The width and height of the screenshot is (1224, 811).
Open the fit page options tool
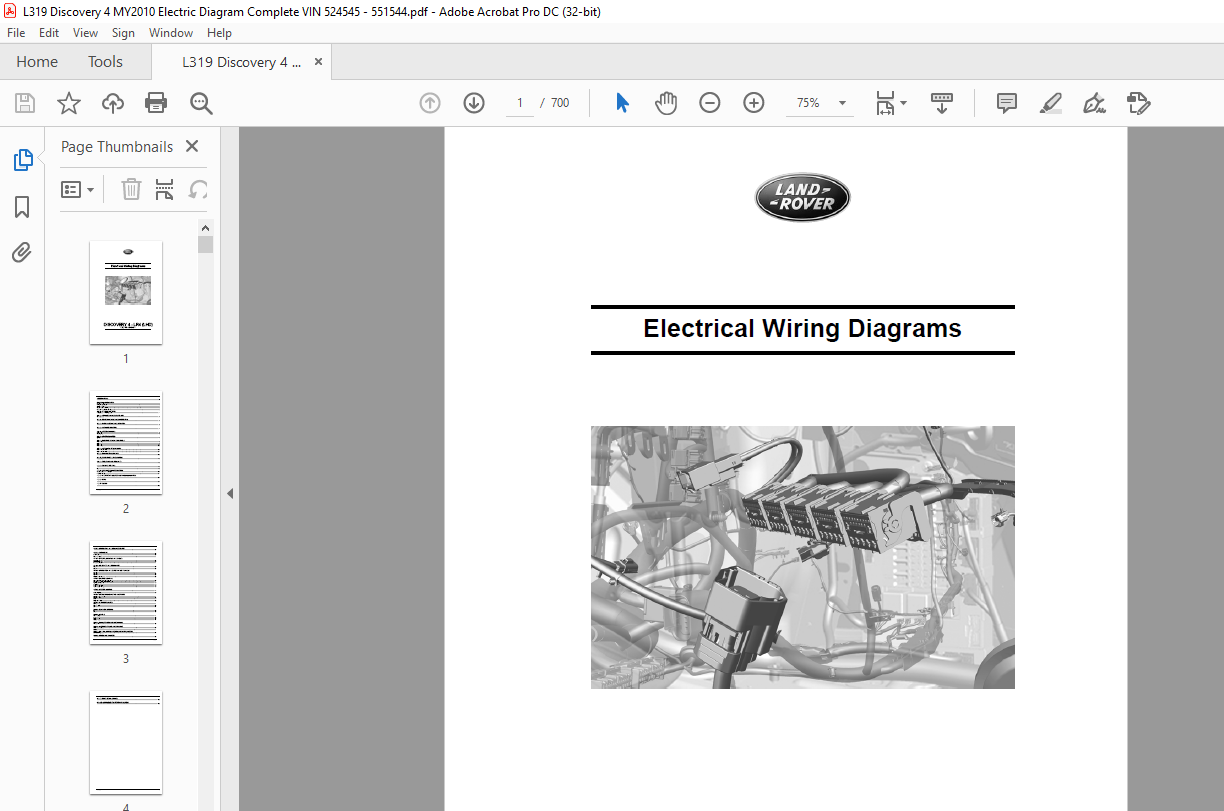click(x=890, y=103)
